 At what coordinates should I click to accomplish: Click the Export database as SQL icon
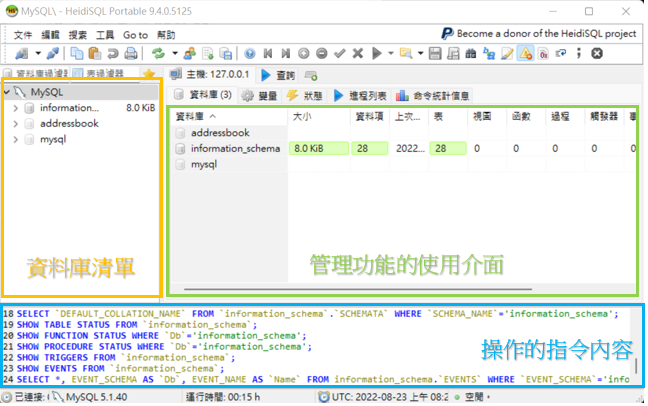point(226,53)
